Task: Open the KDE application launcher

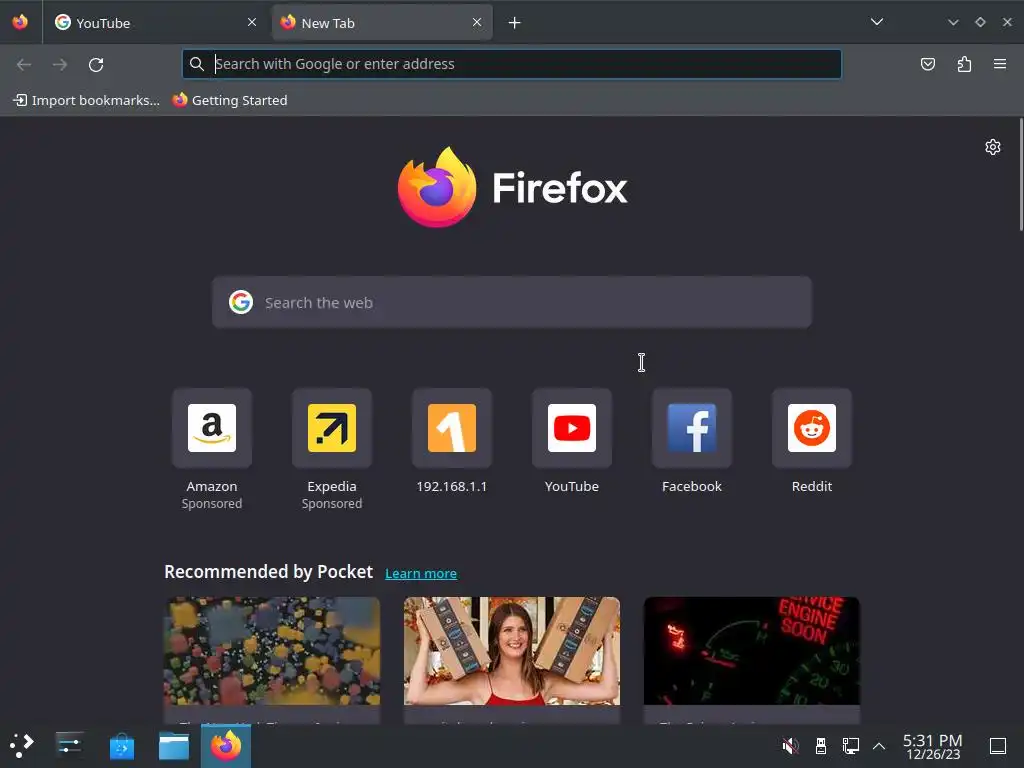Action: [x=22, y=745]
